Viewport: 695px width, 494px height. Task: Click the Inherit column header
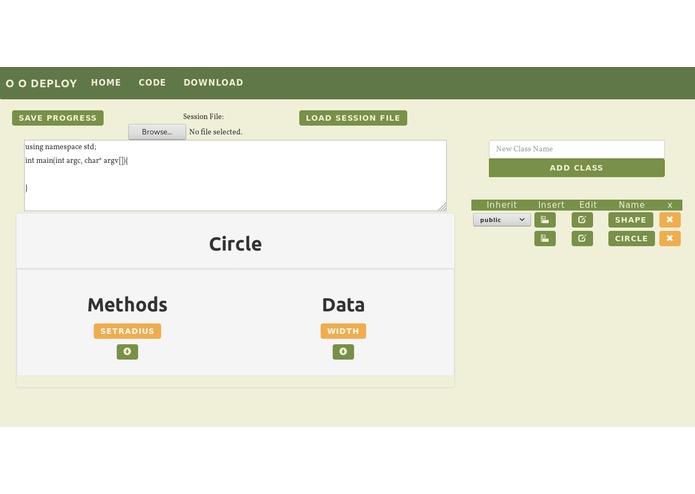point(501,205)
